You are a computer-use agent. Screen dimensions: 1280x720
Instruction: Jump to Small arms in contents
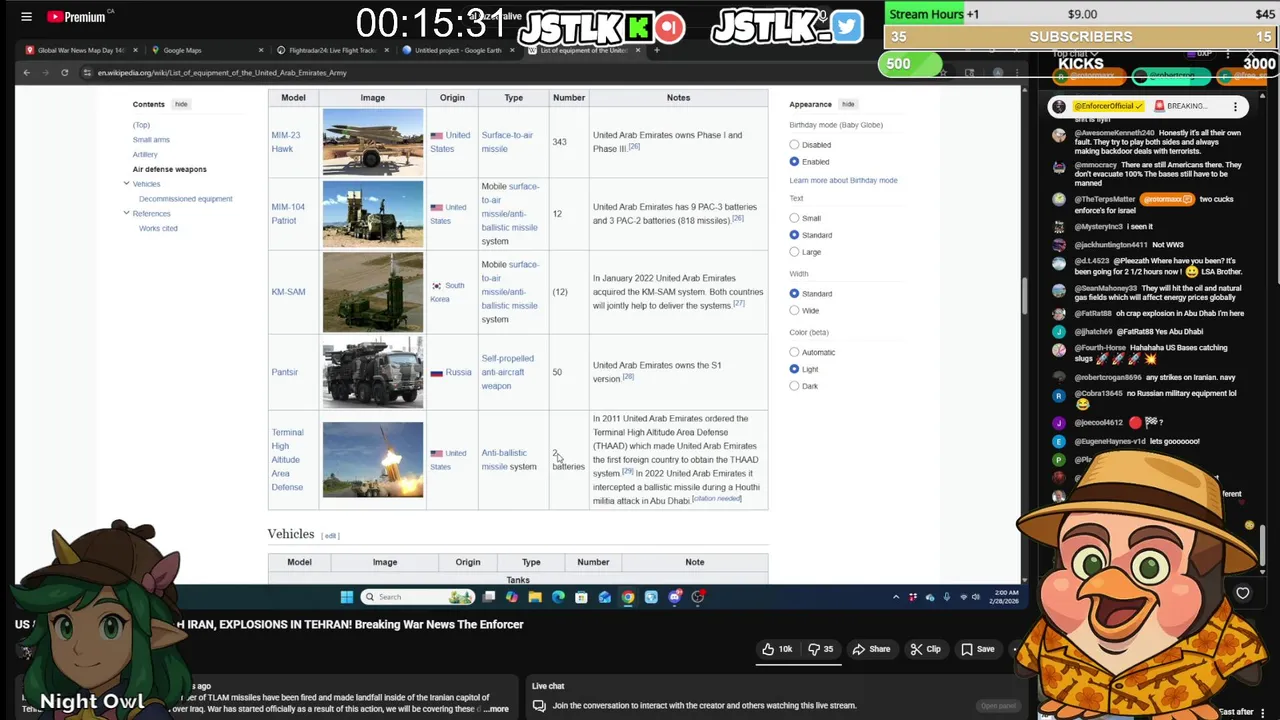pos(151,140)
